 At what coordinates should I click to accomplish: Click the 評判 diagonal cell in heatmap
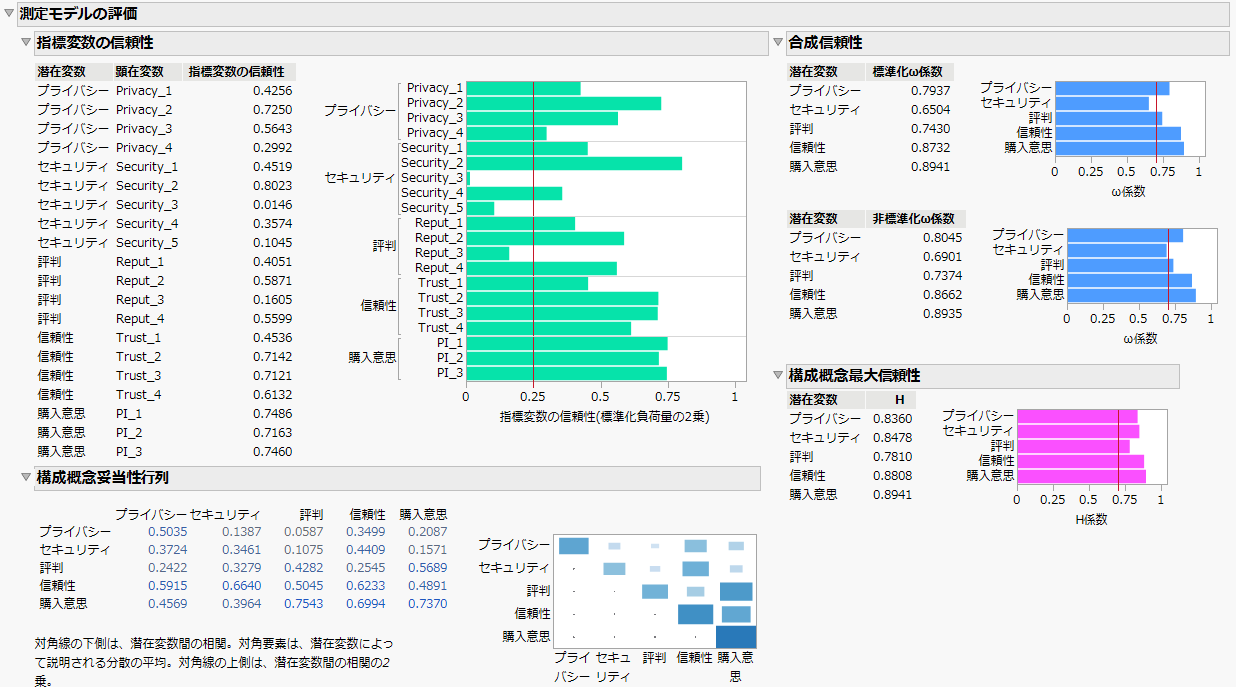tap(655, 591)
